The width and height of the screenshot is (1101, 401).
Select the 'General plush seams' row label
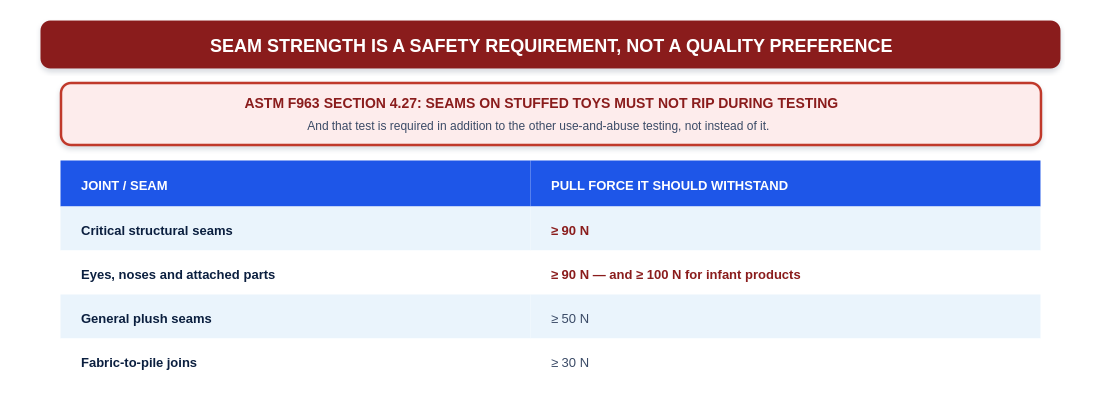coord(146,319)
